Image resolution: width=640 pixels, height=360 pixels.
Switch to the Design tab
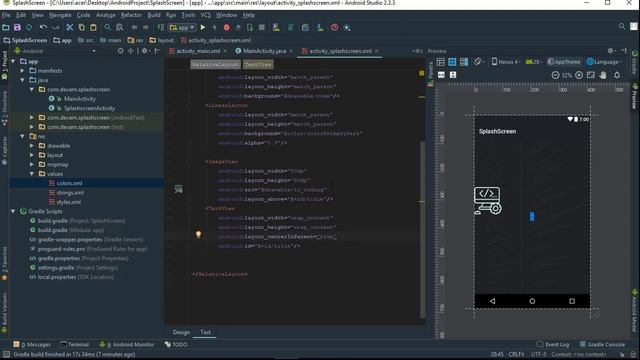pos(181,332)
